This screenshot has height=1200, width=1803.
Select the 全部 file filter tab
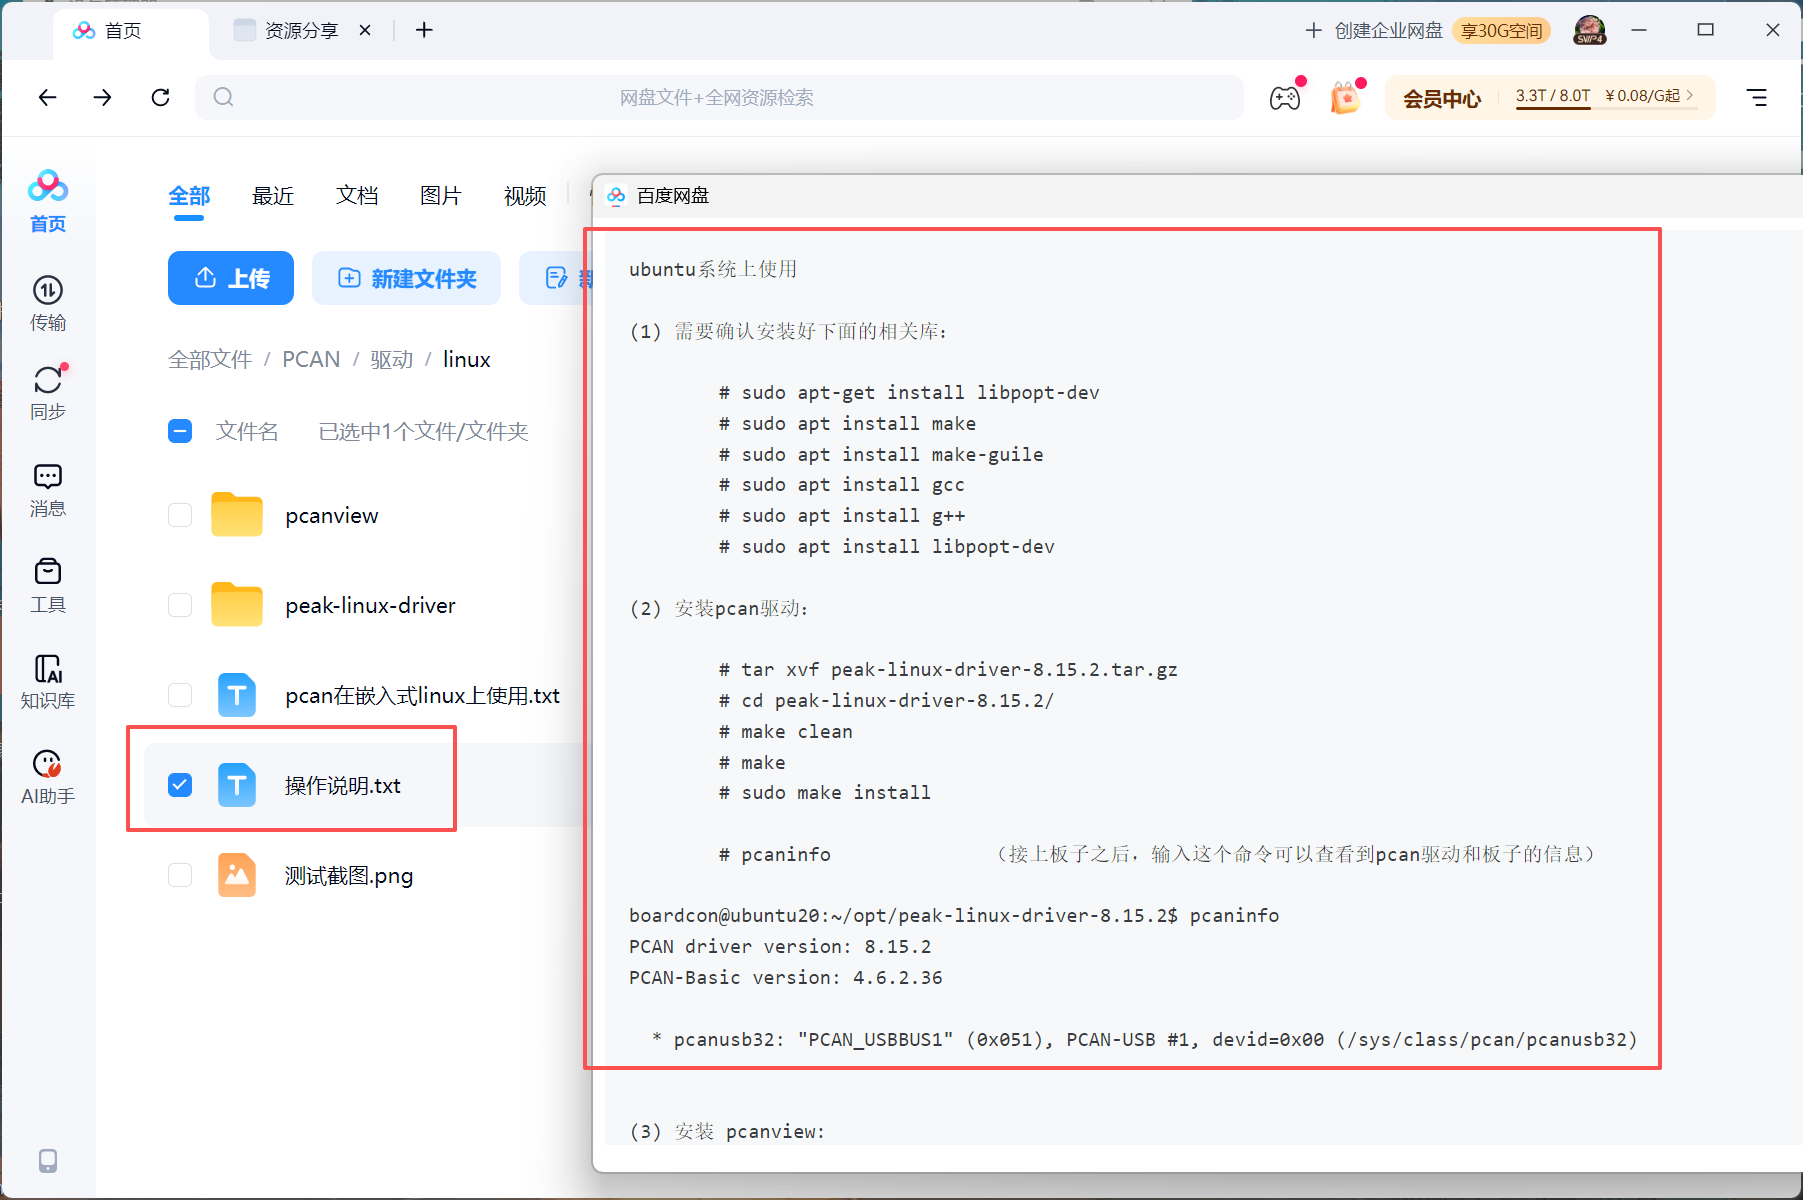click(x=189, y=196)
